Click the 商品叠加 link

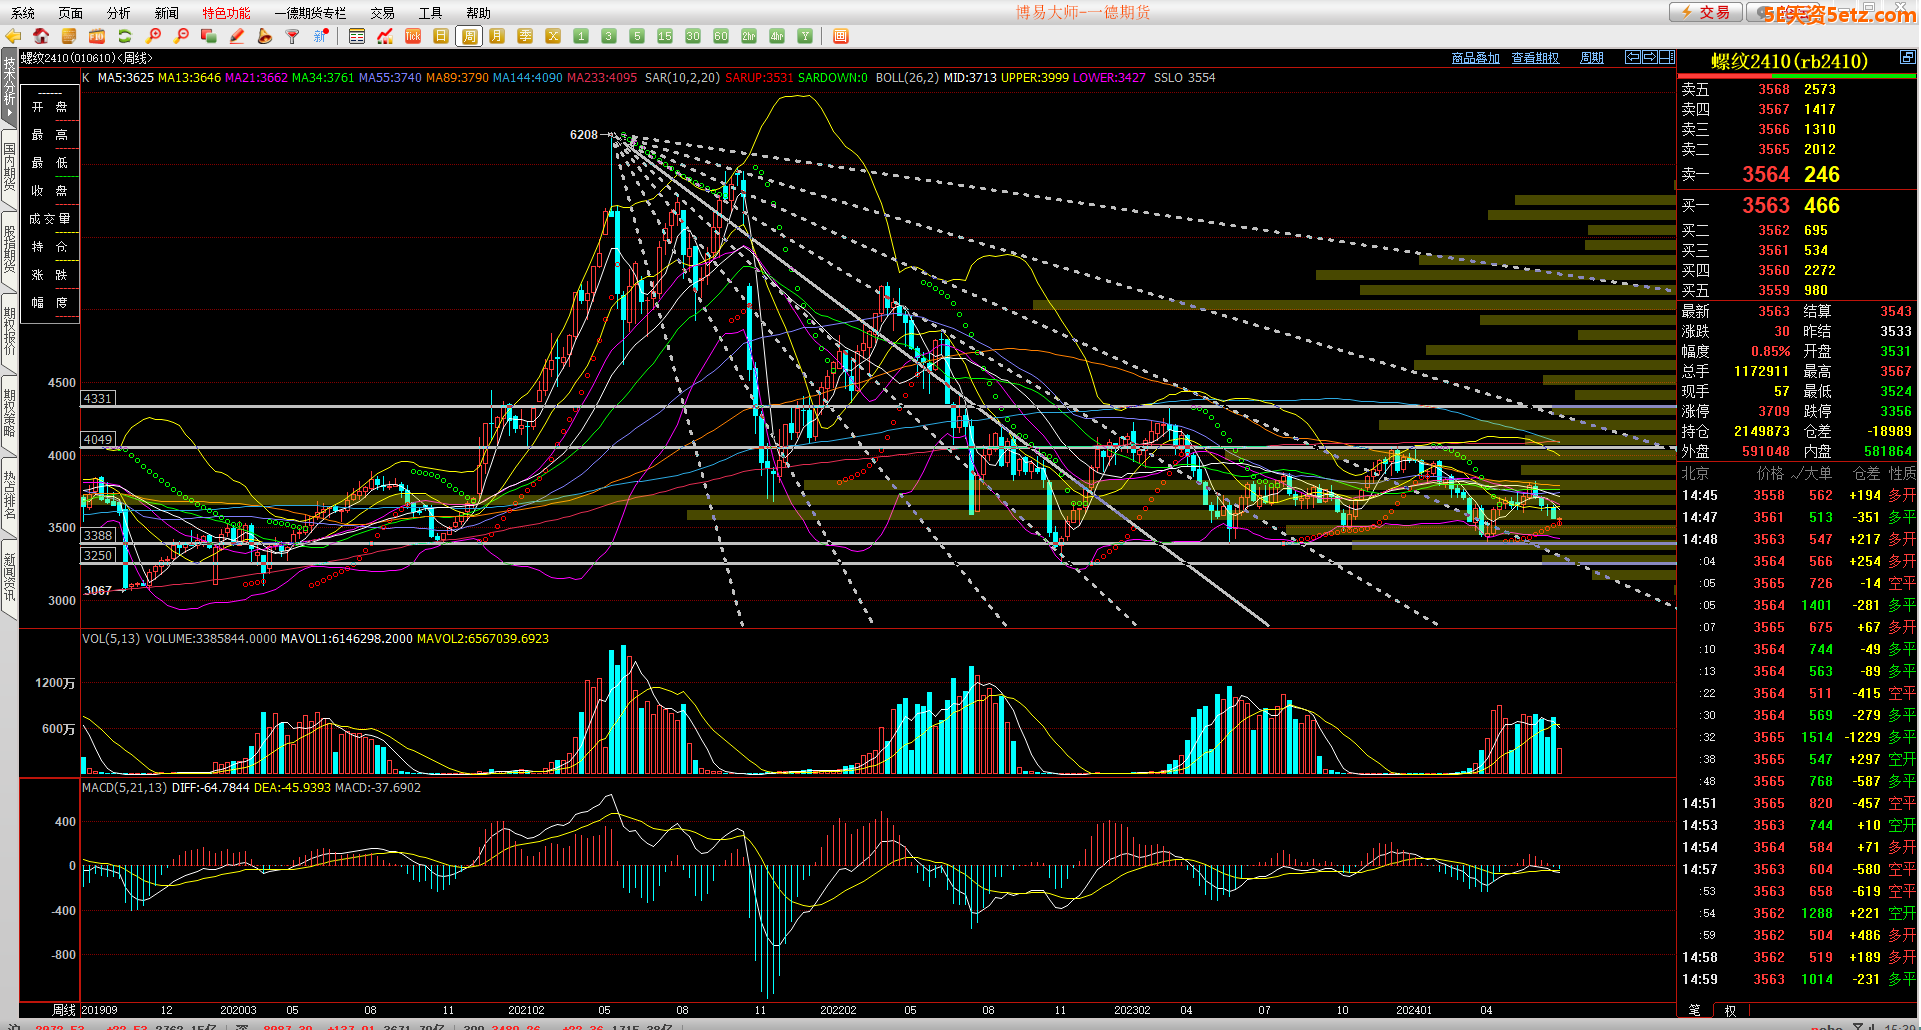[1475, 58]
